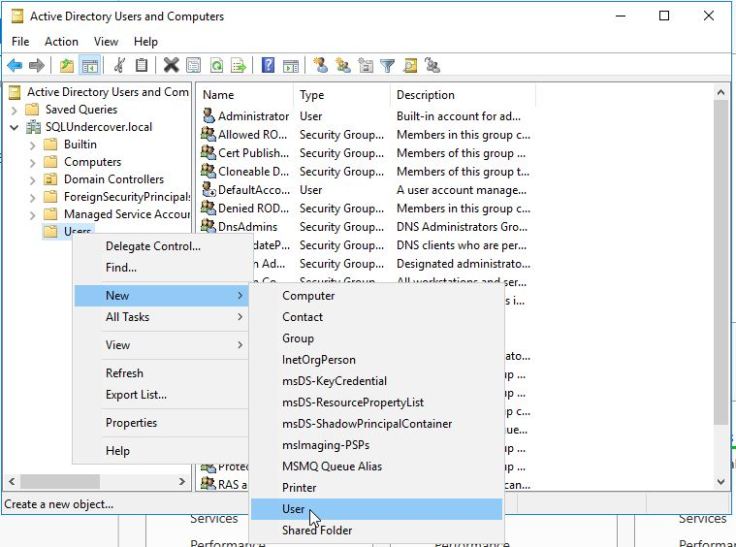Select MSMQ Queue Alias in submenu

(x=376, y=466)
